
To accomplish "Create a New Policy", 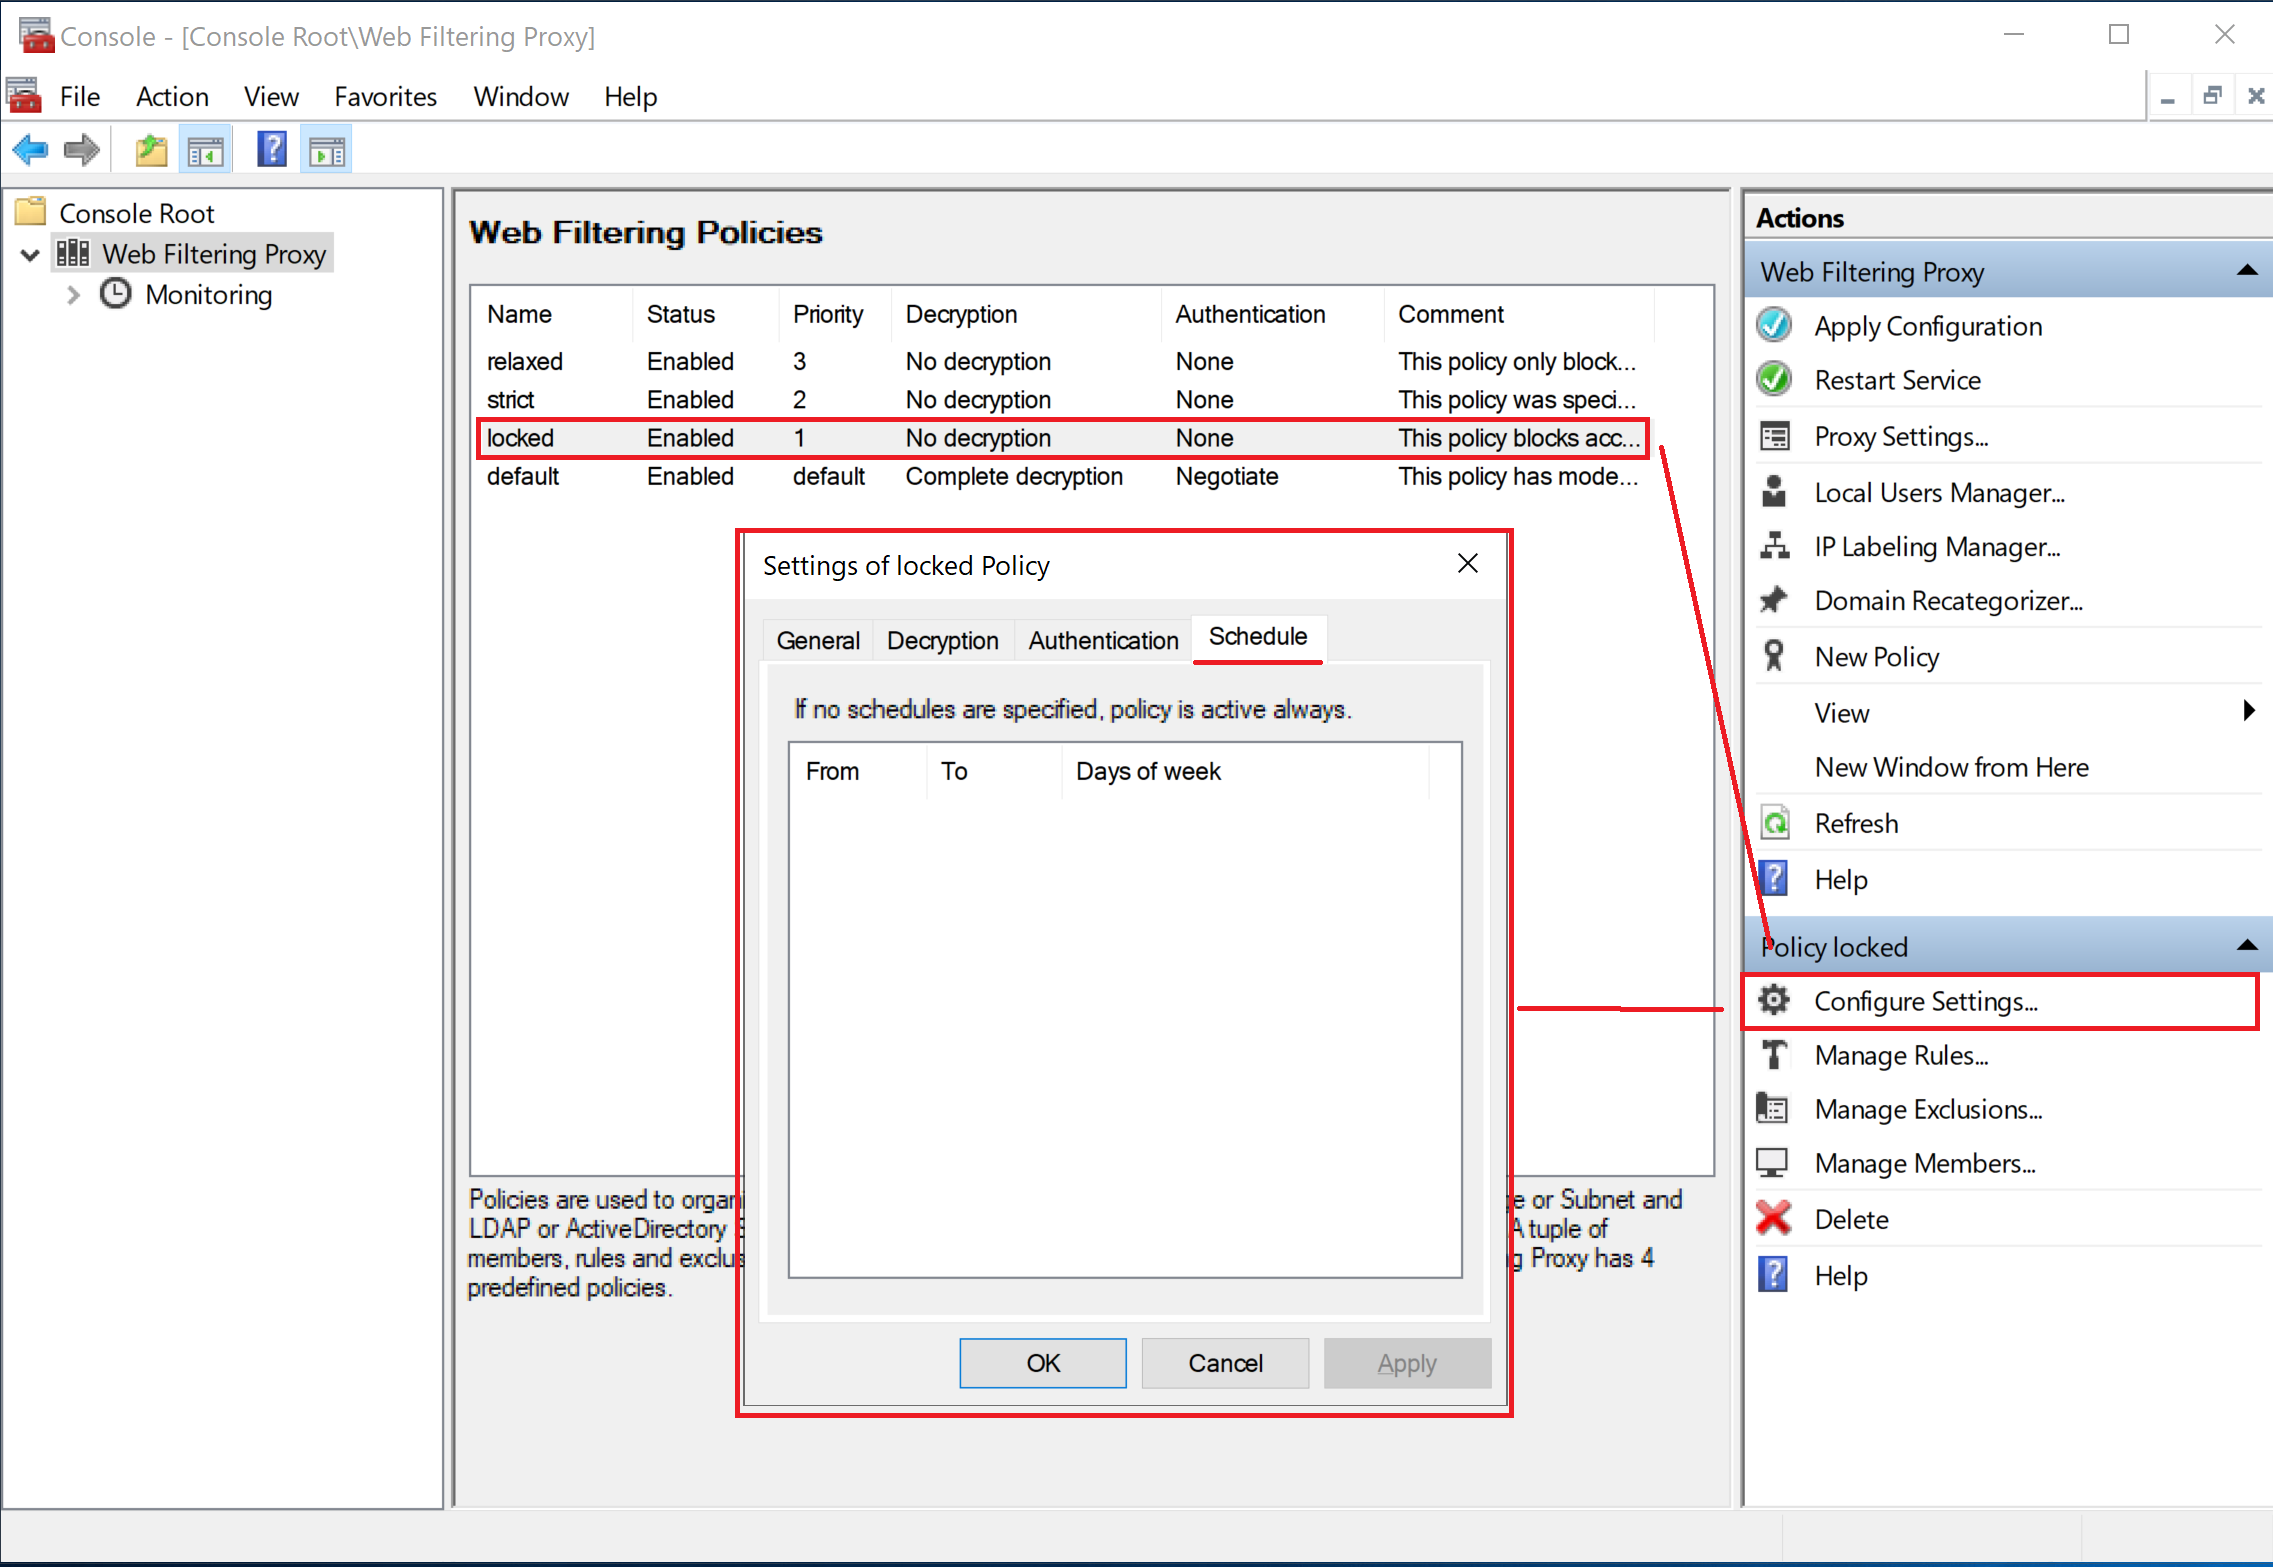I will pos(1876,657).
